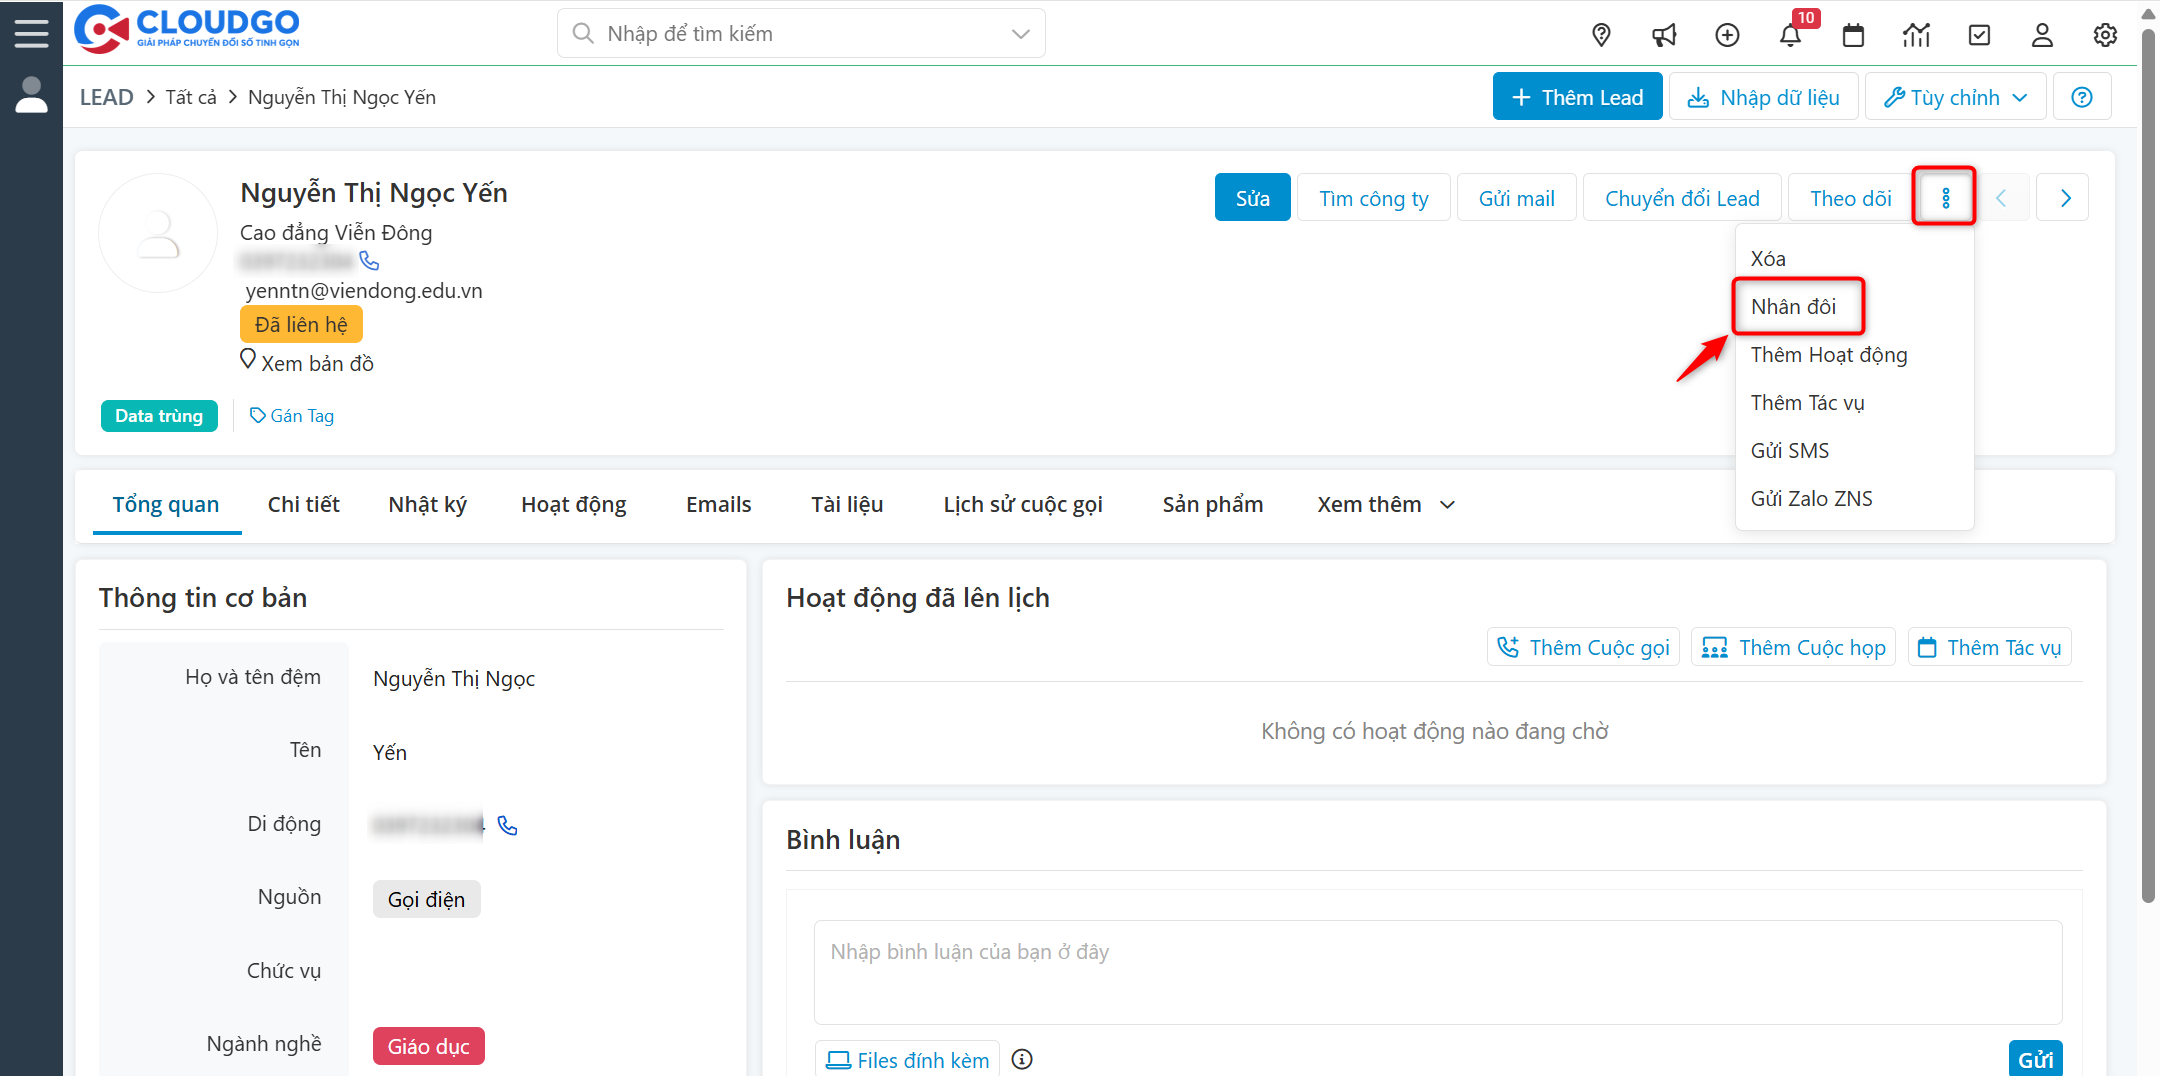Switch to the Chi tiết tab
Viewport: 2160px width, 1076px height.
303,505
